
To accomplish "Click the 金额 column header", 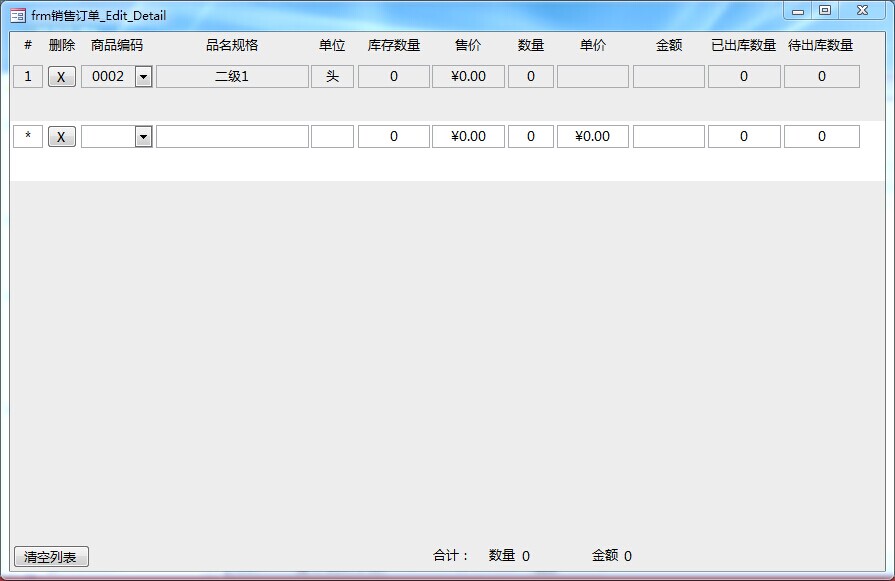I will tap(668, 45).
